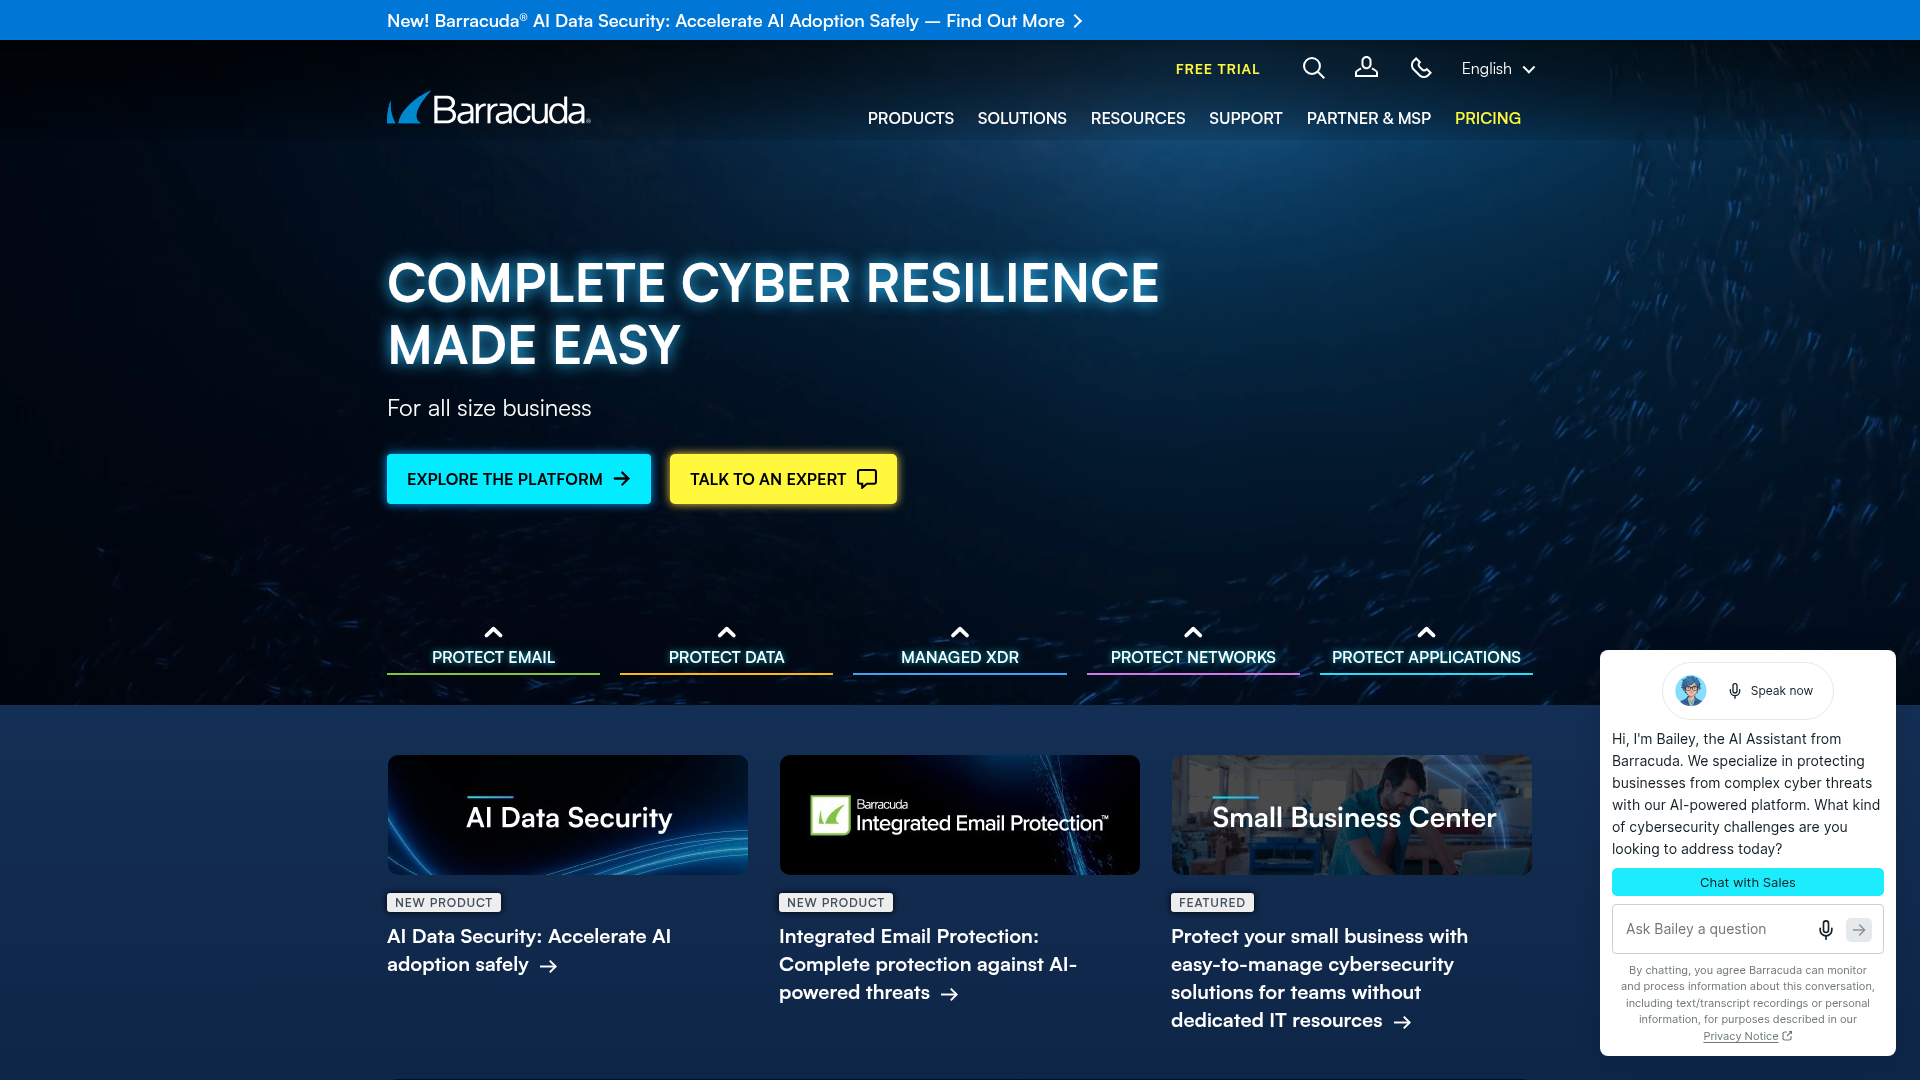Click arrow after AI Data Security headline

[x=548, y=966]
